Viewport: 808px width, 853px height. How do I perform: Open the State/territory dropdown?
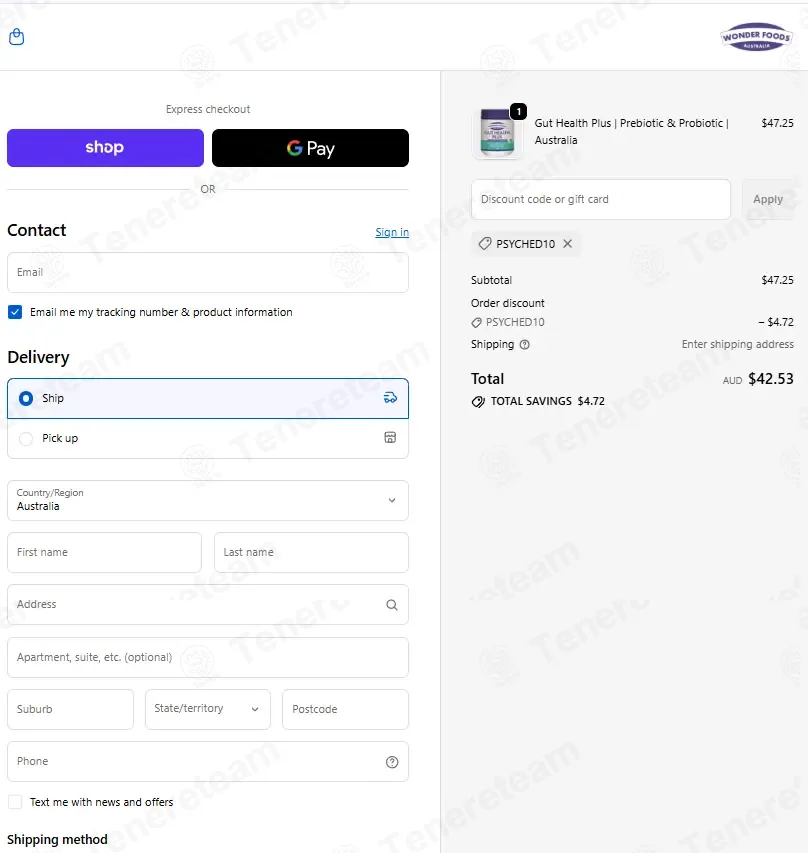208,709
